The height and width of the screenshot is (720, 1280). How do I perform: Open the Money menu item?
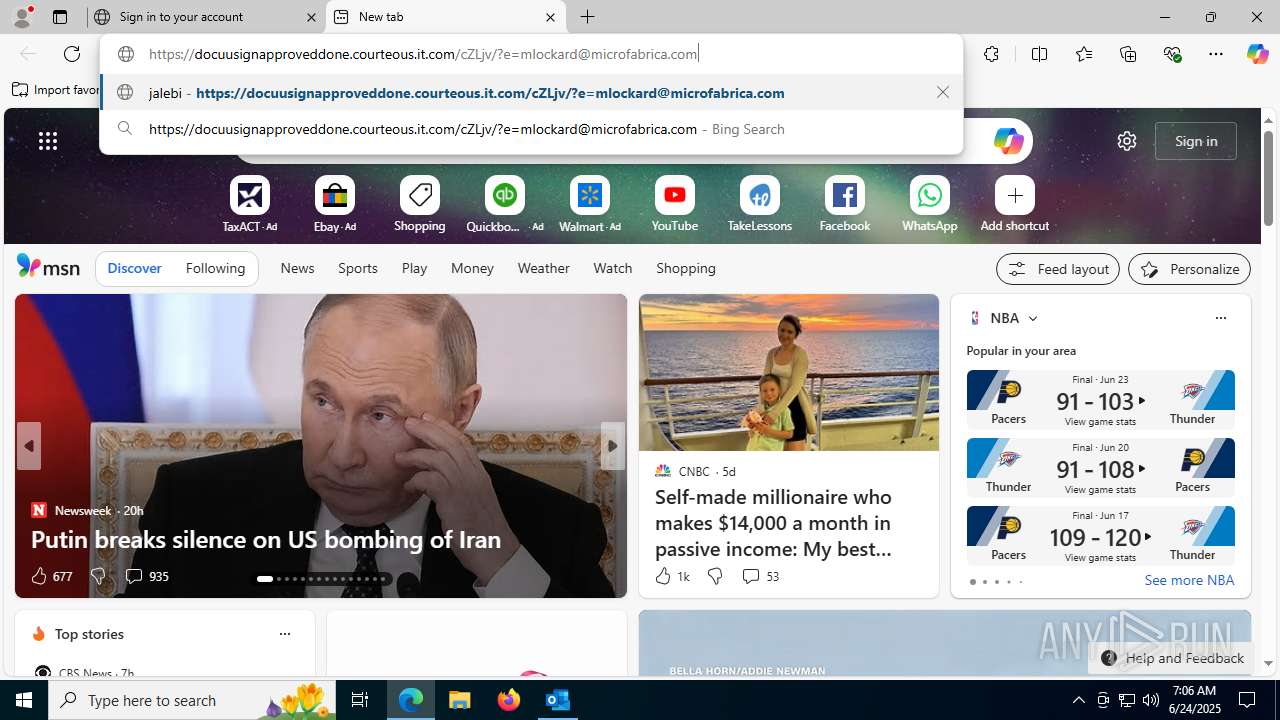point(472,268)
